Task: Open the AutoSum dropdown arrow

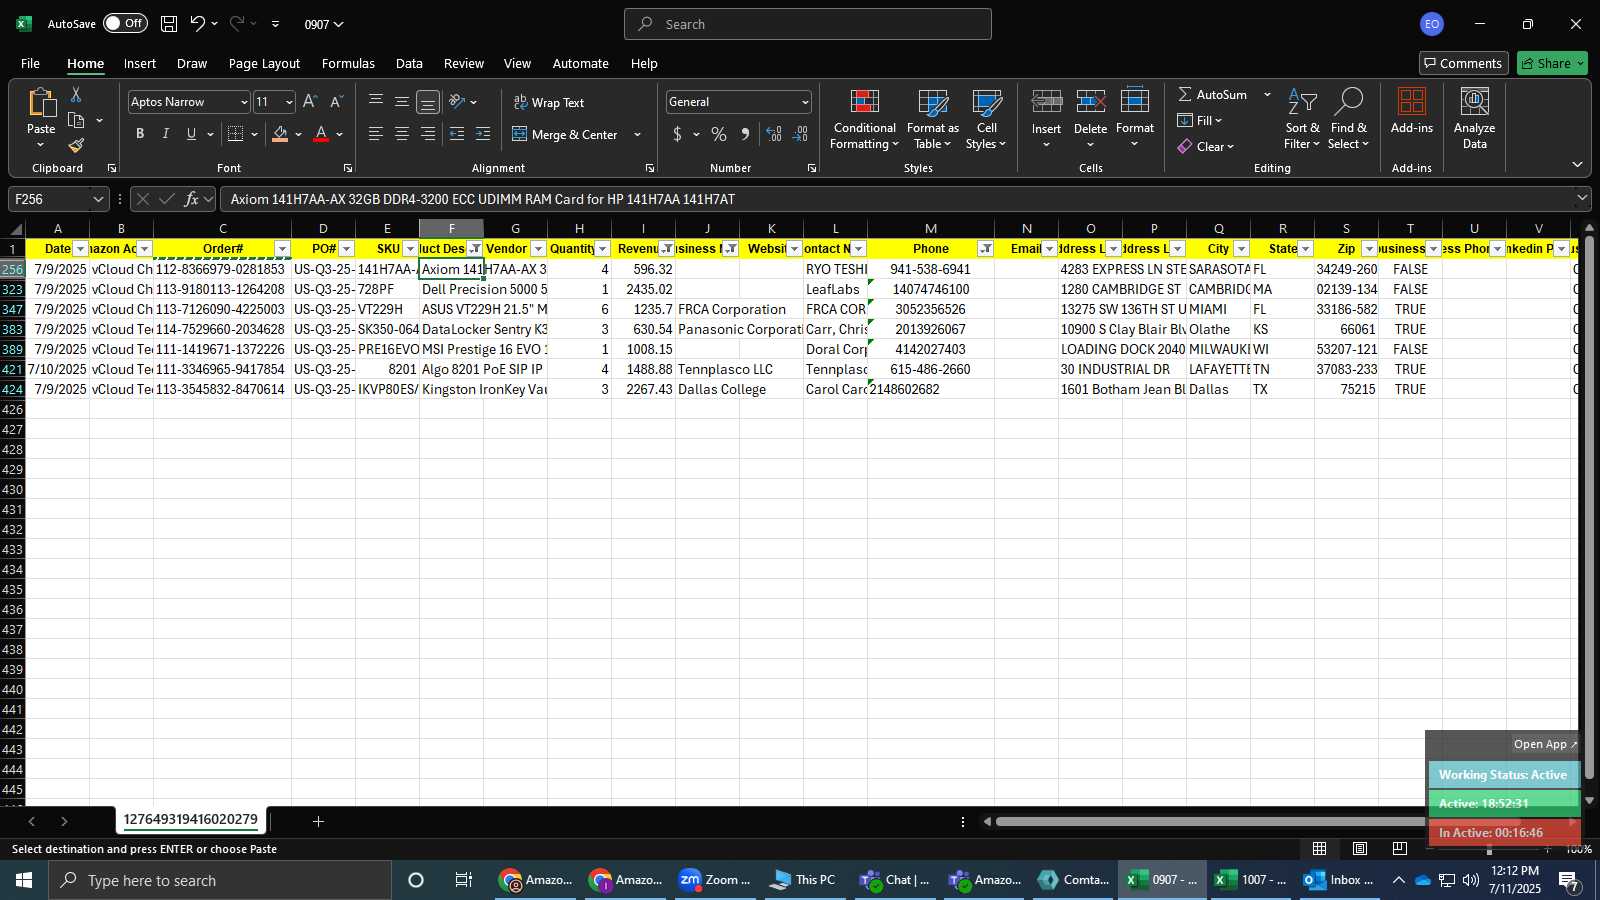Action: pos(1267,94)
